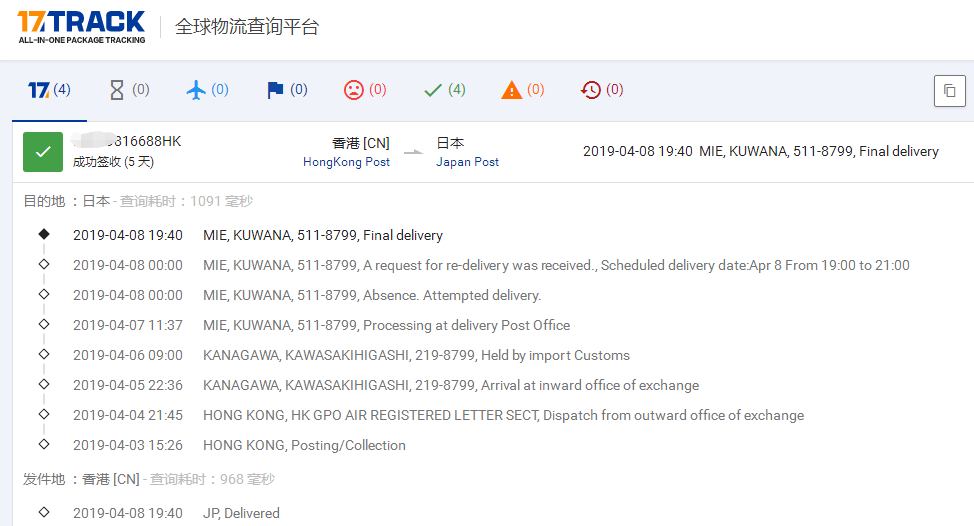
Task: Click the Posting/Collection timeline marker
Action: tap(43, 445)
